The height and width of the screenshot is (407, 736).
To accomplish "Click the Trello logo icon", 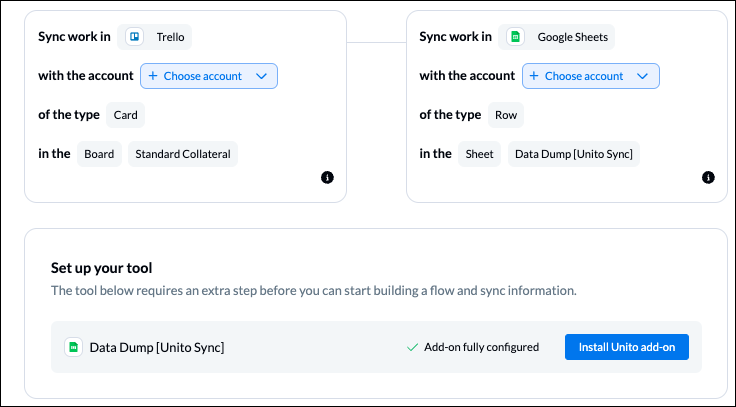I will pyautogui.click(x=135, y=37).
